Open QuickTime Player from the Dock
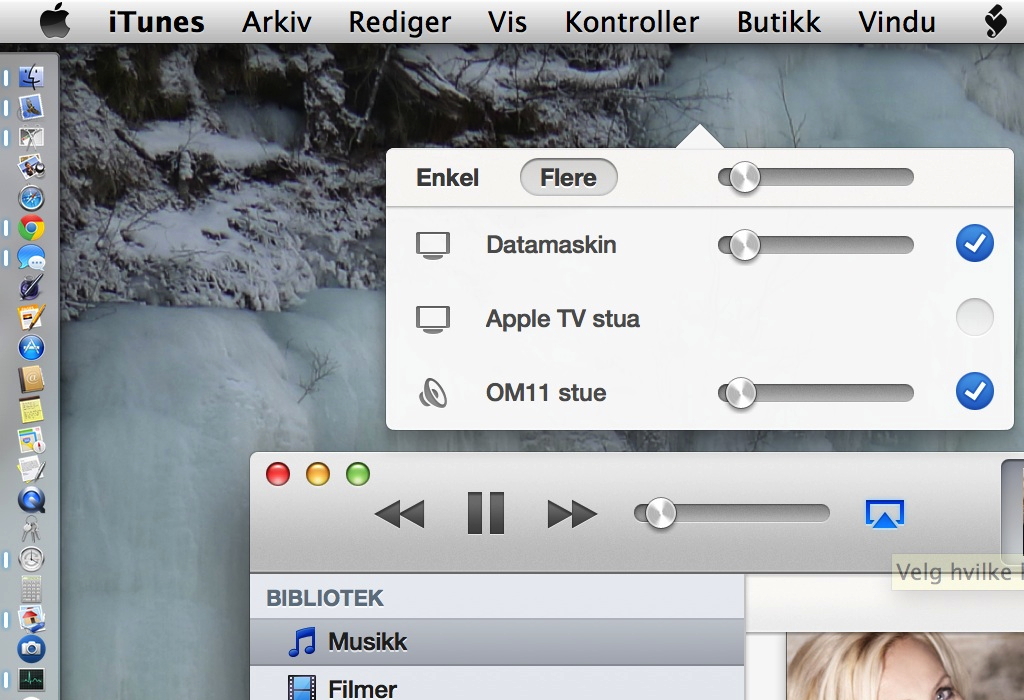 pyautogui.click(x=31, y=500)
